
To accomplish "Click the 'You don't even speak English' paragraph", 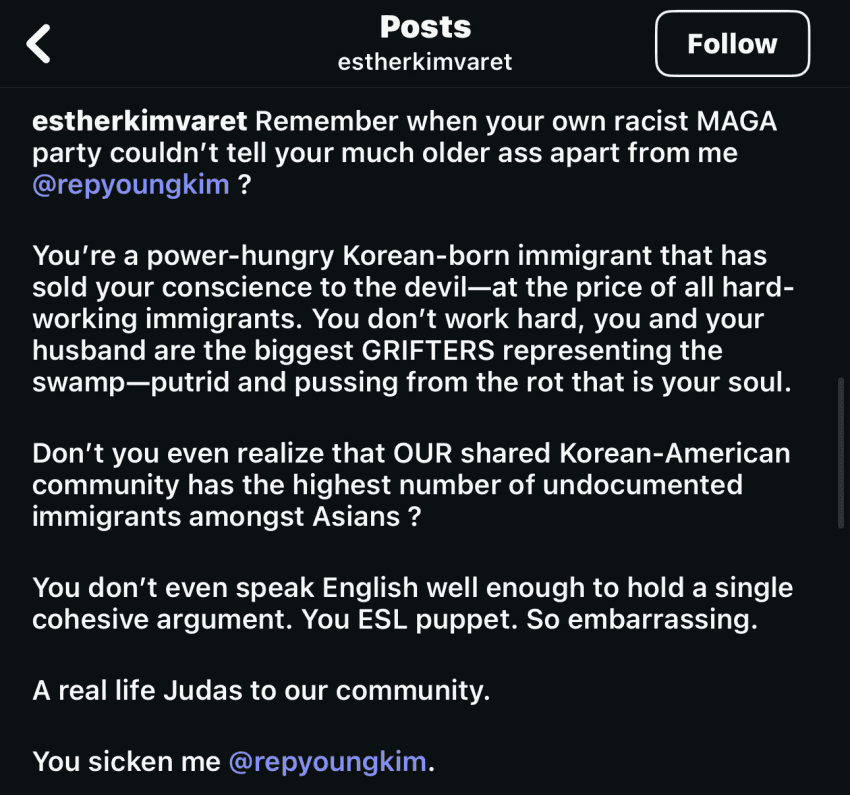I will pos(412,603).
